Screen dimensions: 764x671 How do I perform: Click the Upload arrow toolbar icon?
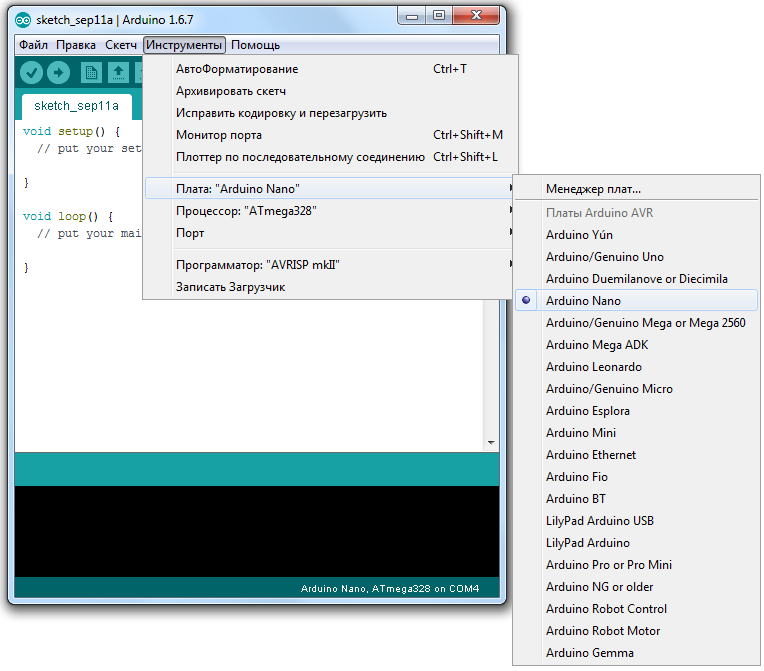click(59, 72)
